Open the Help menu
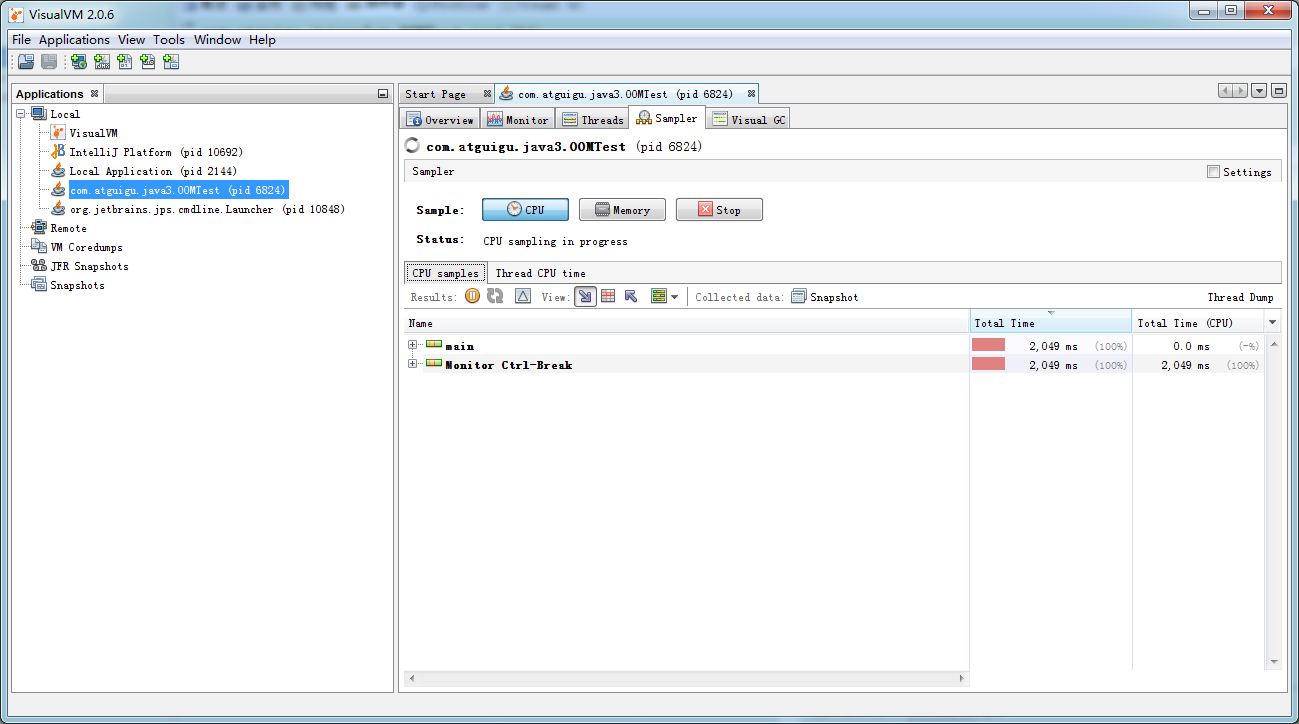 pyautogui.click(x=262, y=40)
